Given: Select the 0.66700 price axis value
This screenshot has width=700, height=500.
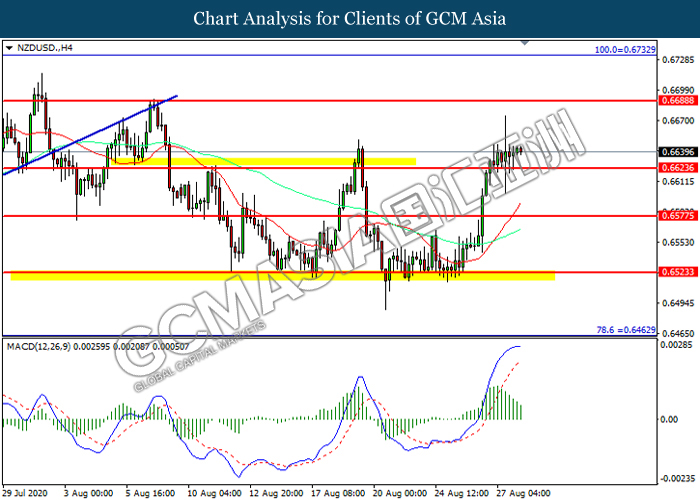Looking at the screenshot, I should [678, 121].
